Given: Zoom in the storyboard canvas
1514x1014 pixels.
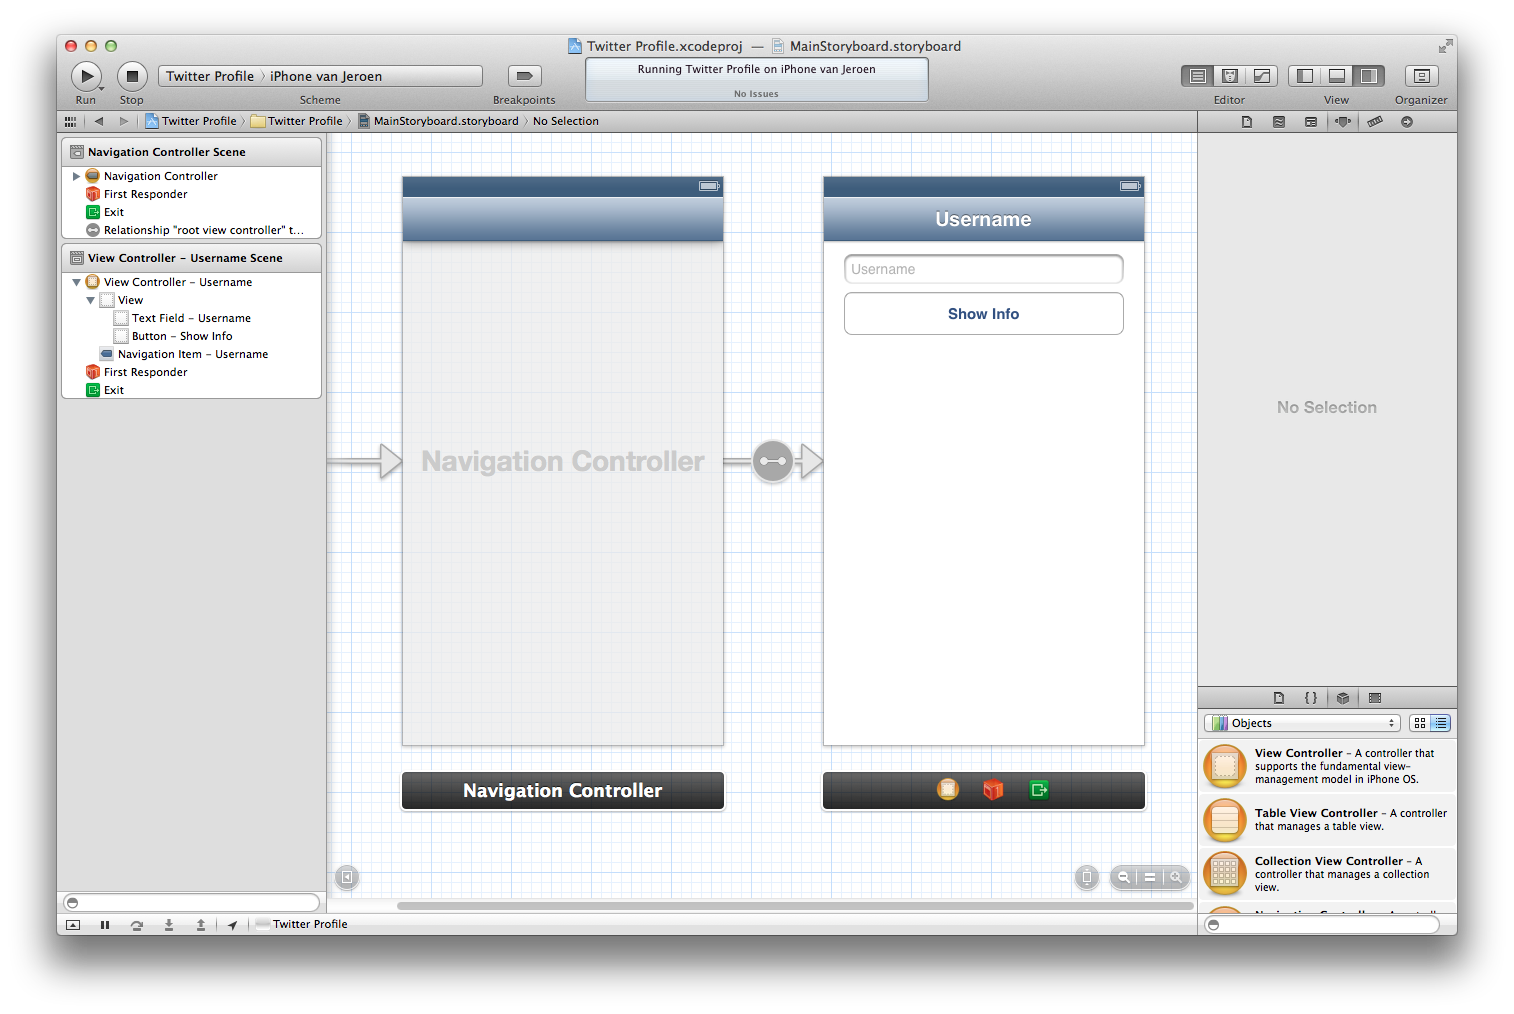Looking at the screenshot, I should point(1177,877).
